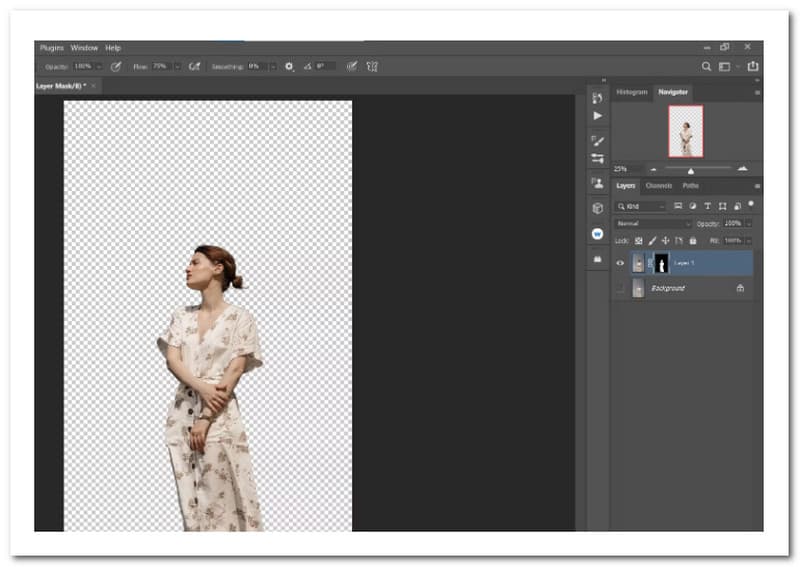Switch to the Paths tab
The image size is (800, 567).
[x=690, y=186]
